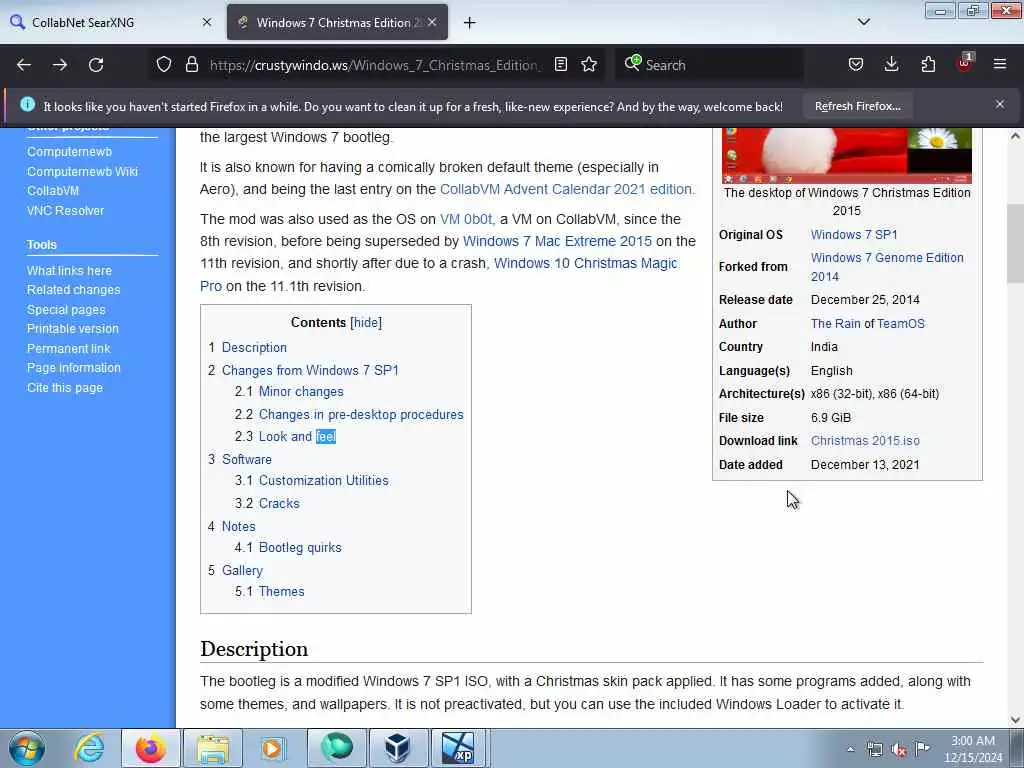The image size is (1024, 768).
Task: Hide the Contents table via [hide]
Action: [366, 323]
